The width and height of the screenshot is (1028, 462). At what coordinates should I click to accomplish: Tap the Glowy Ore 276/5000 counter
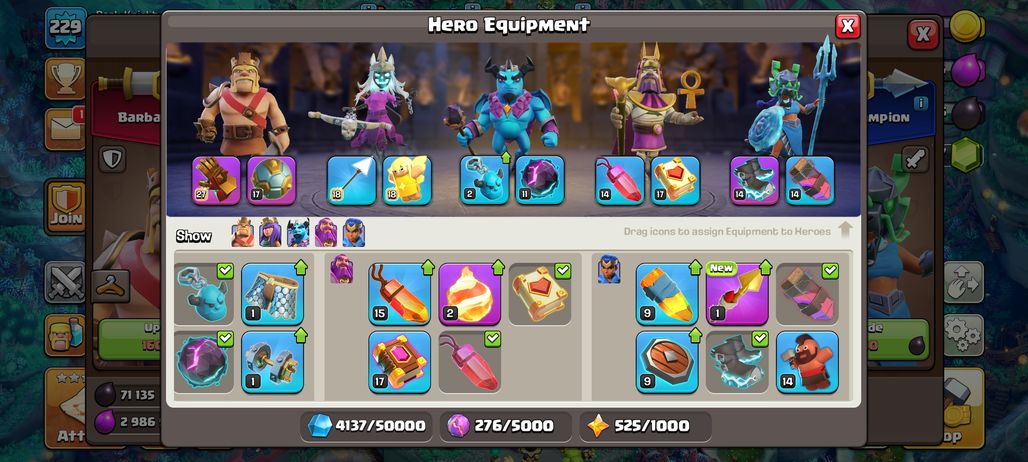[x=505, y=426]
